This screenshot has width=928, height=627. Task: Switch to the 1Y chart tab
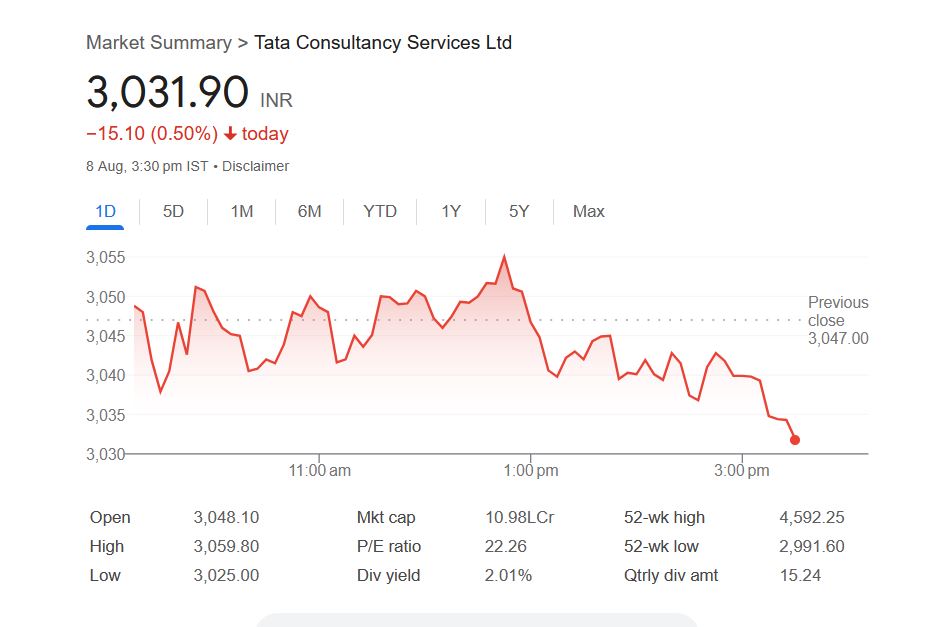(451, 211)
